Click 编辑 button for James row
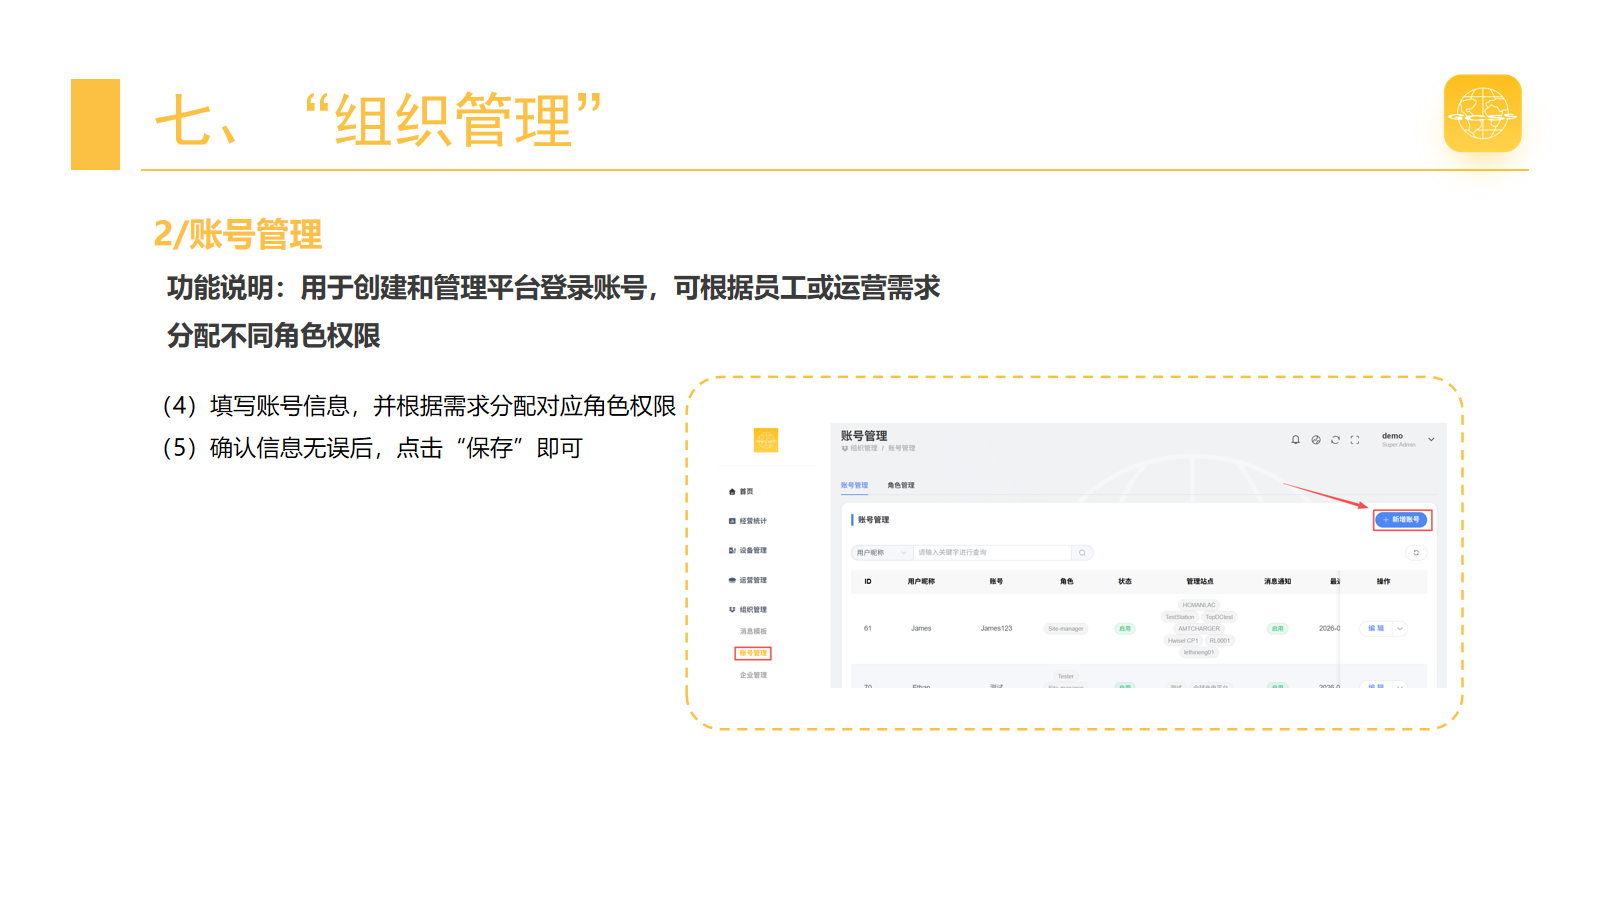The width and height of the screenshot is (1600, 900). 1377,629
